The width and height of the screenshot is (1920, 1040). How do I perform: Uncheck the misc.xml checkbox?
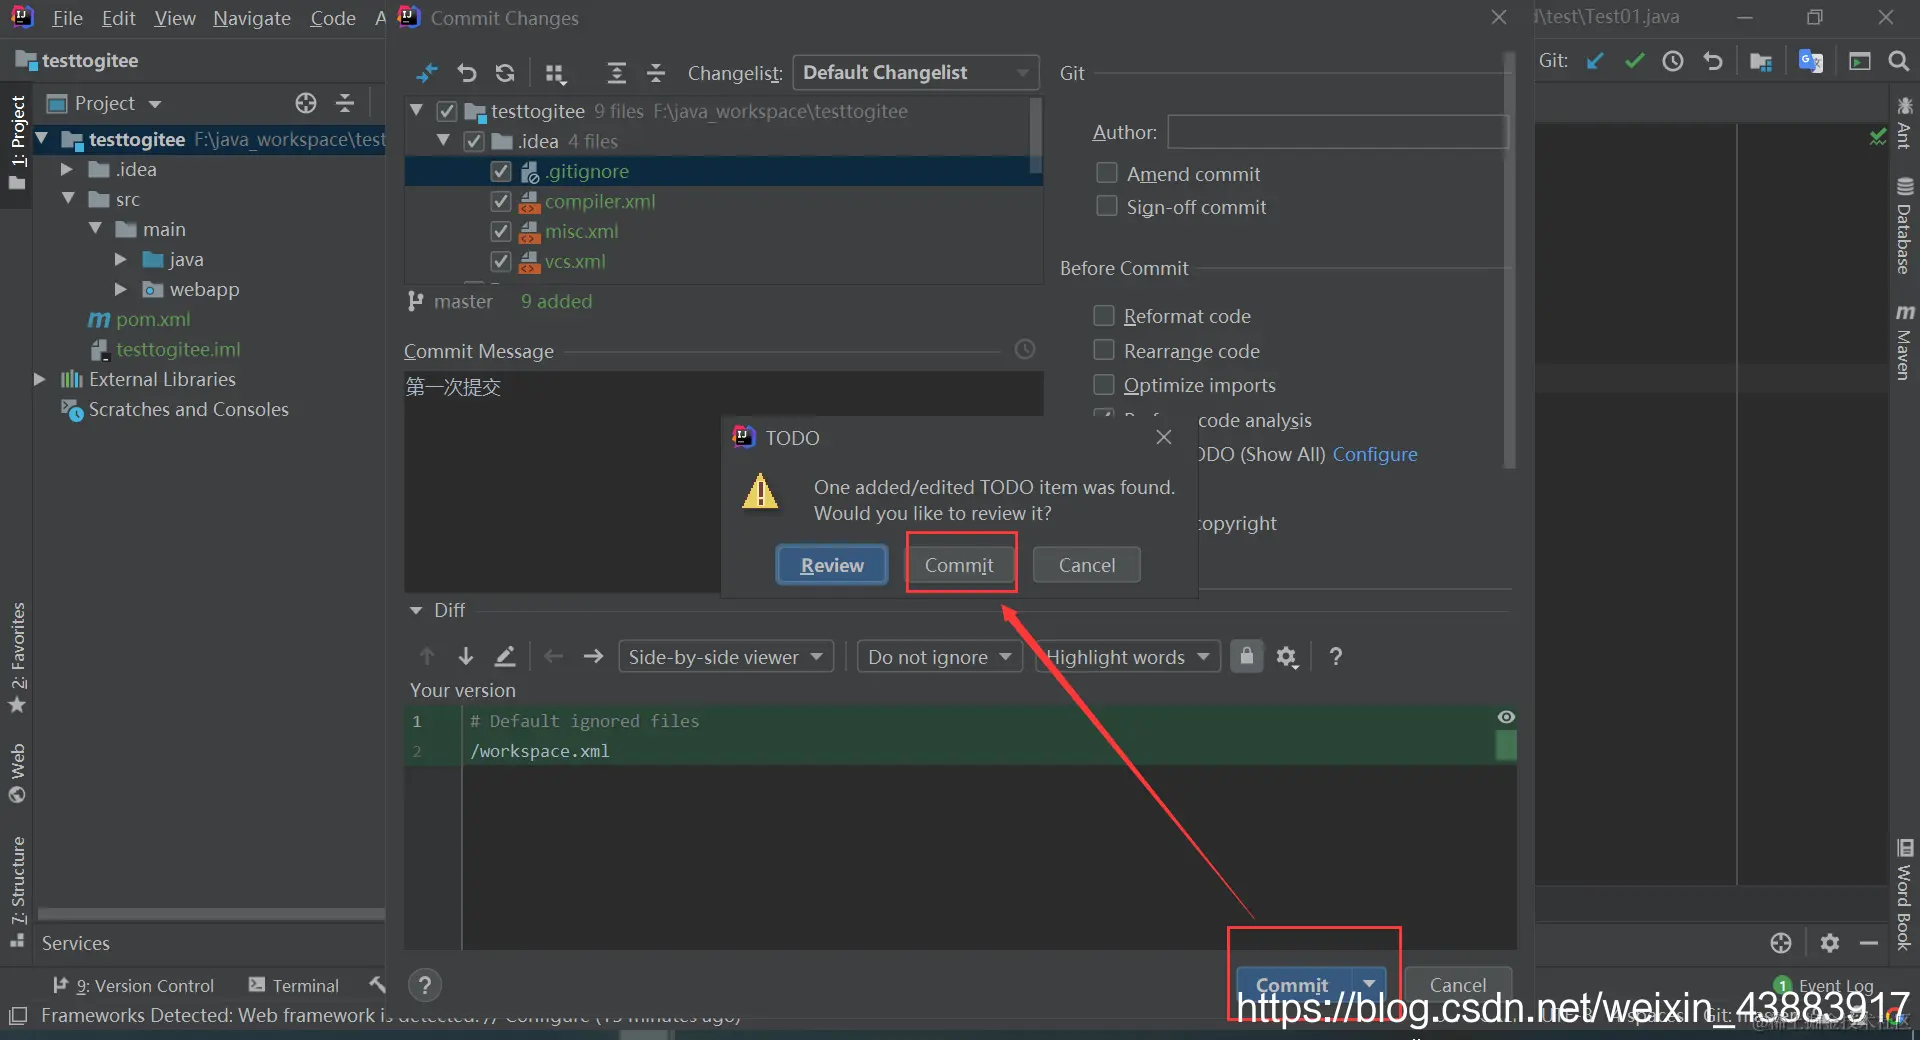(501, 231)
